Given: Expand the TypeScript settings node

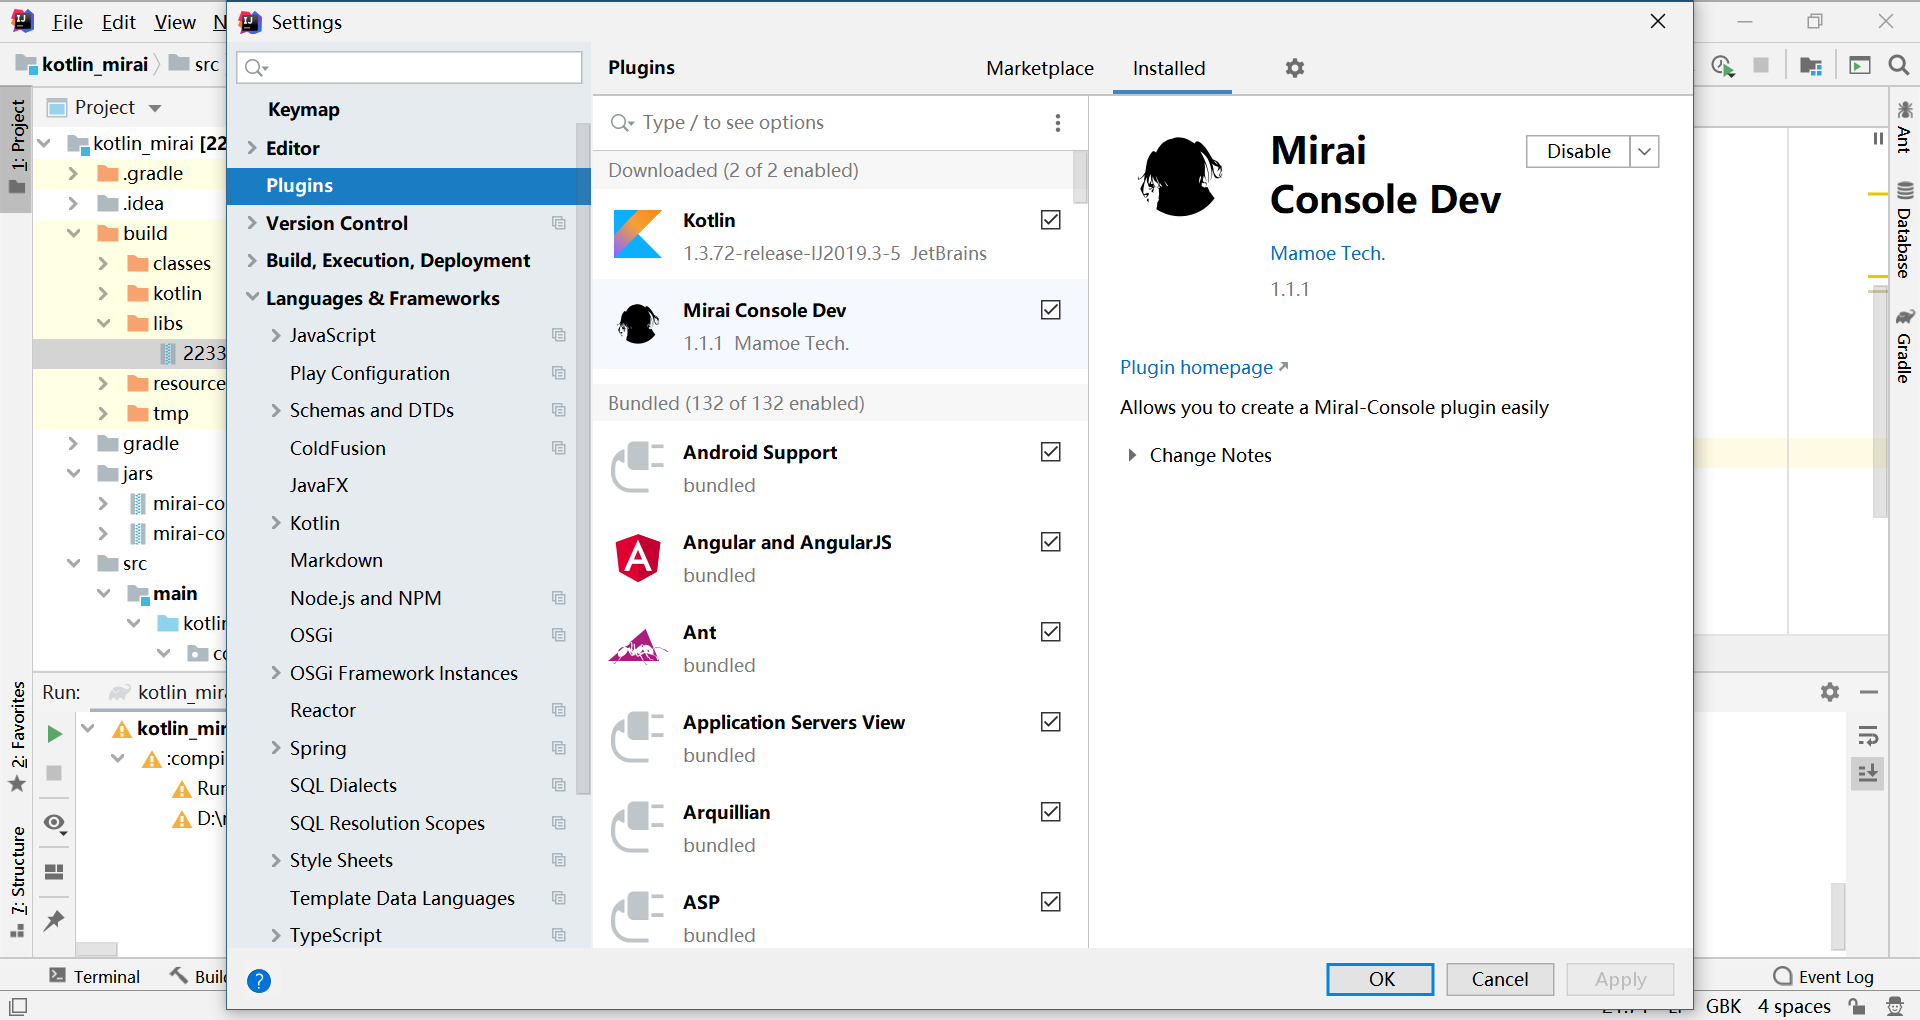Looking at the screenshot, I should [x=276, y=935].
